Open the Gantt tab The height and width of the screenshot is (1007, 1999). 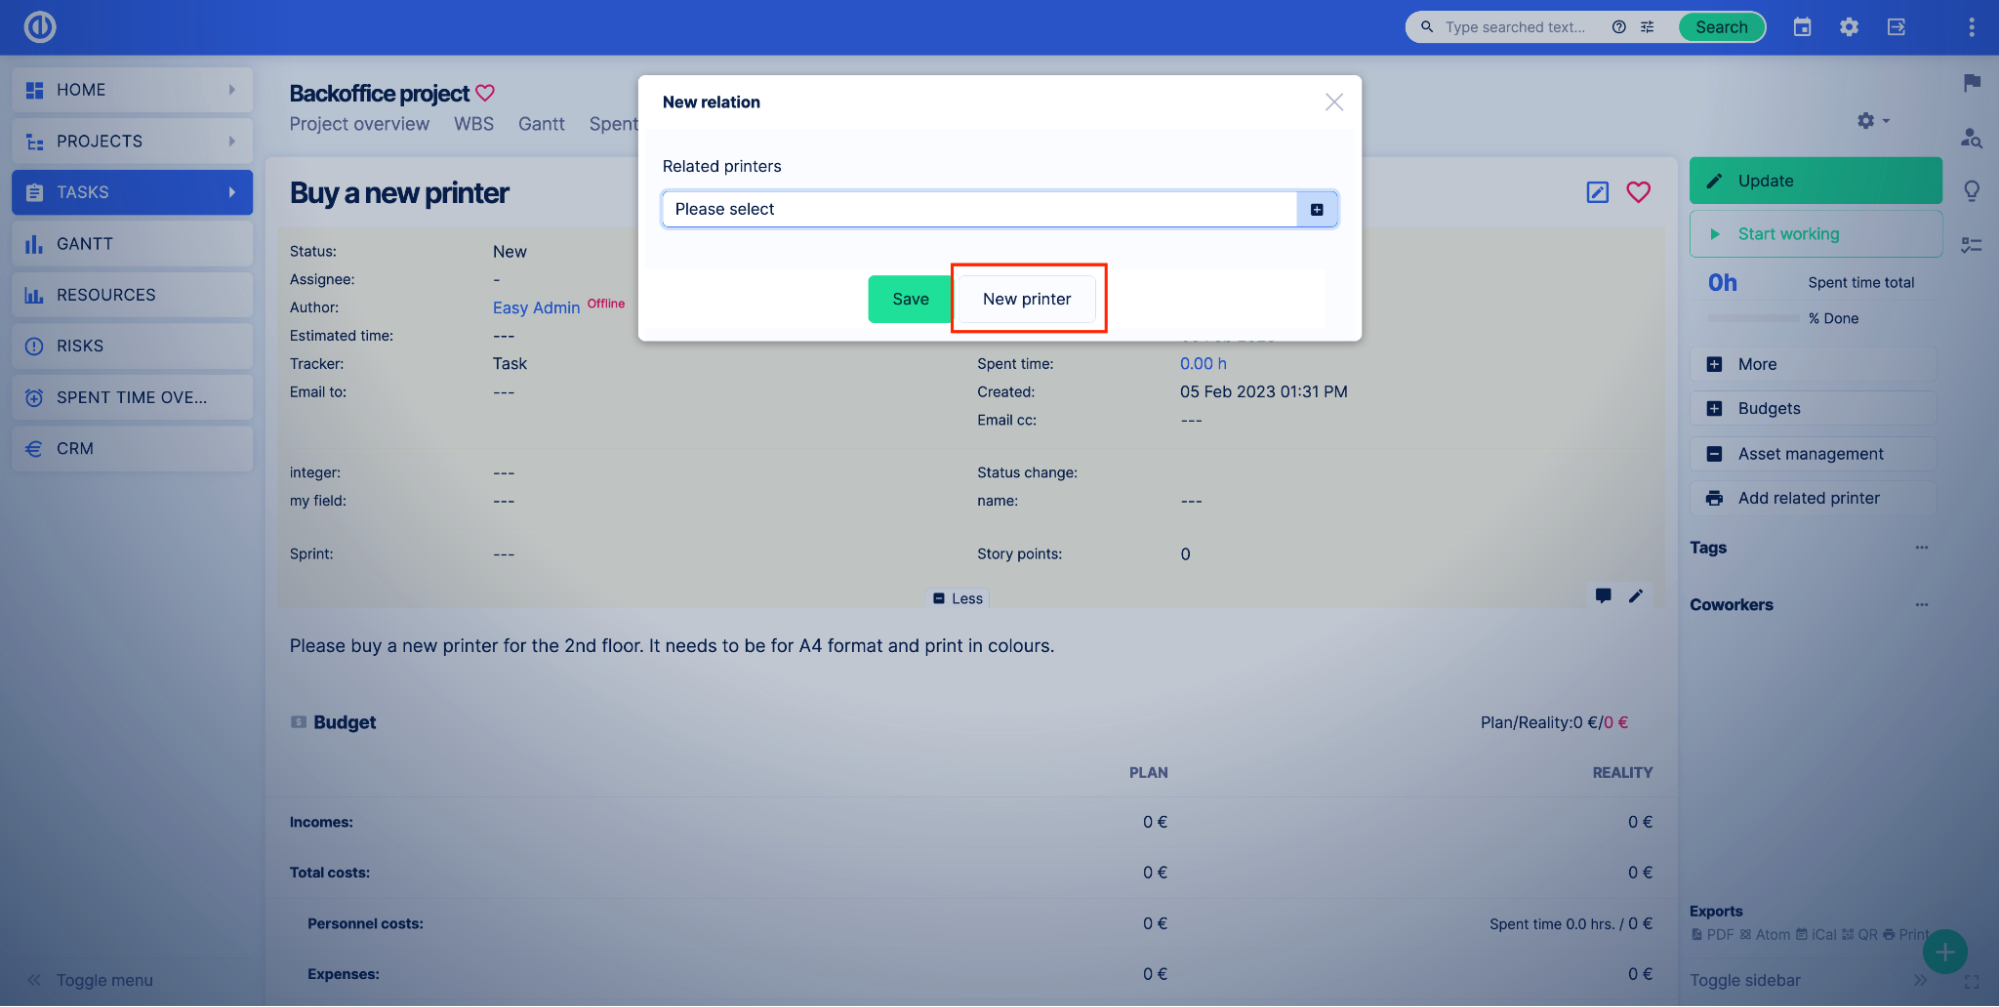pyautogui.click(x=541, y=124)
